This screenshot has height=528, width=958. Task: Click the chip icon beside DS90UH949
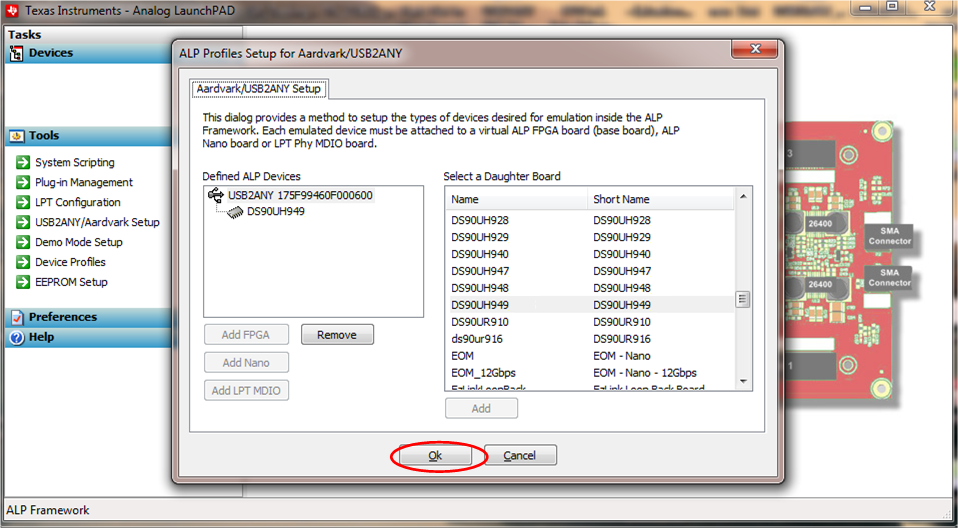[x=235, y=212]
